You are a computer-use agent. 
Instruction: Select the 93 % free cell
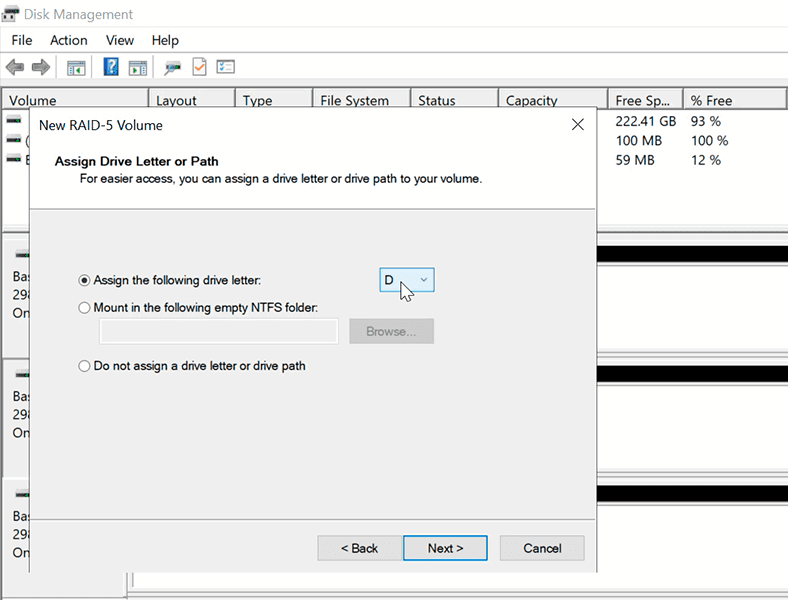[x=706, y=121]
